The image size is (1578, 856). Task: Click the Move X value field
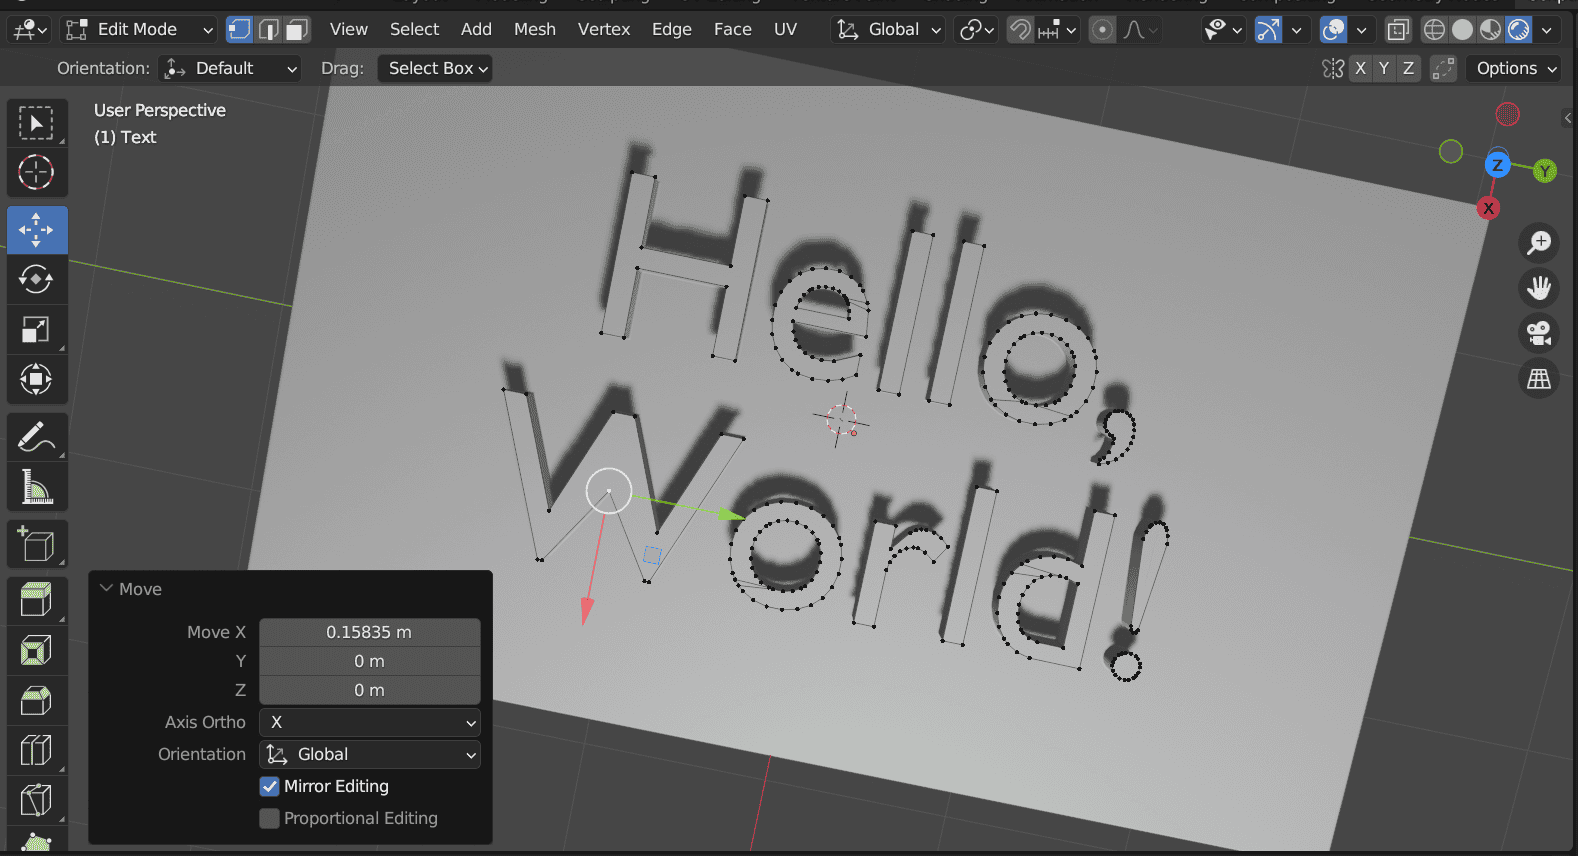370,632
